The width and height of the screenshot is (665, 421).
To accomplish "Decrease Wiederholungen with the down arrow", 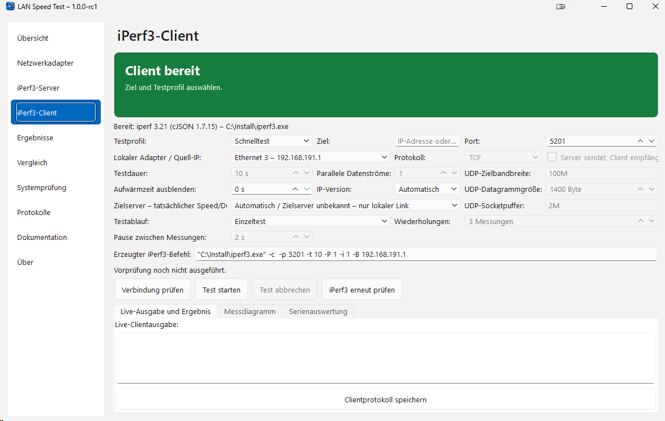I will click(651, 221).
